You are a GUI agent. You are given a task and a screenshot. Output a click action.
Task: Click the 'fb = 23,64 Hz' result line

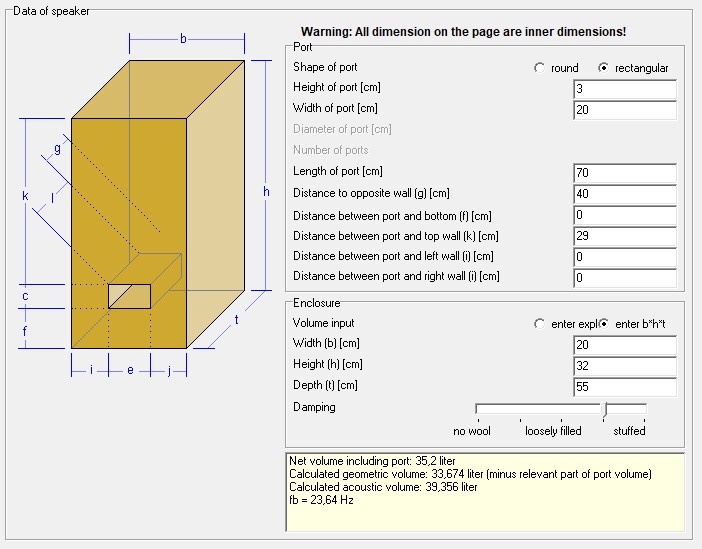(x=321, y=500)
